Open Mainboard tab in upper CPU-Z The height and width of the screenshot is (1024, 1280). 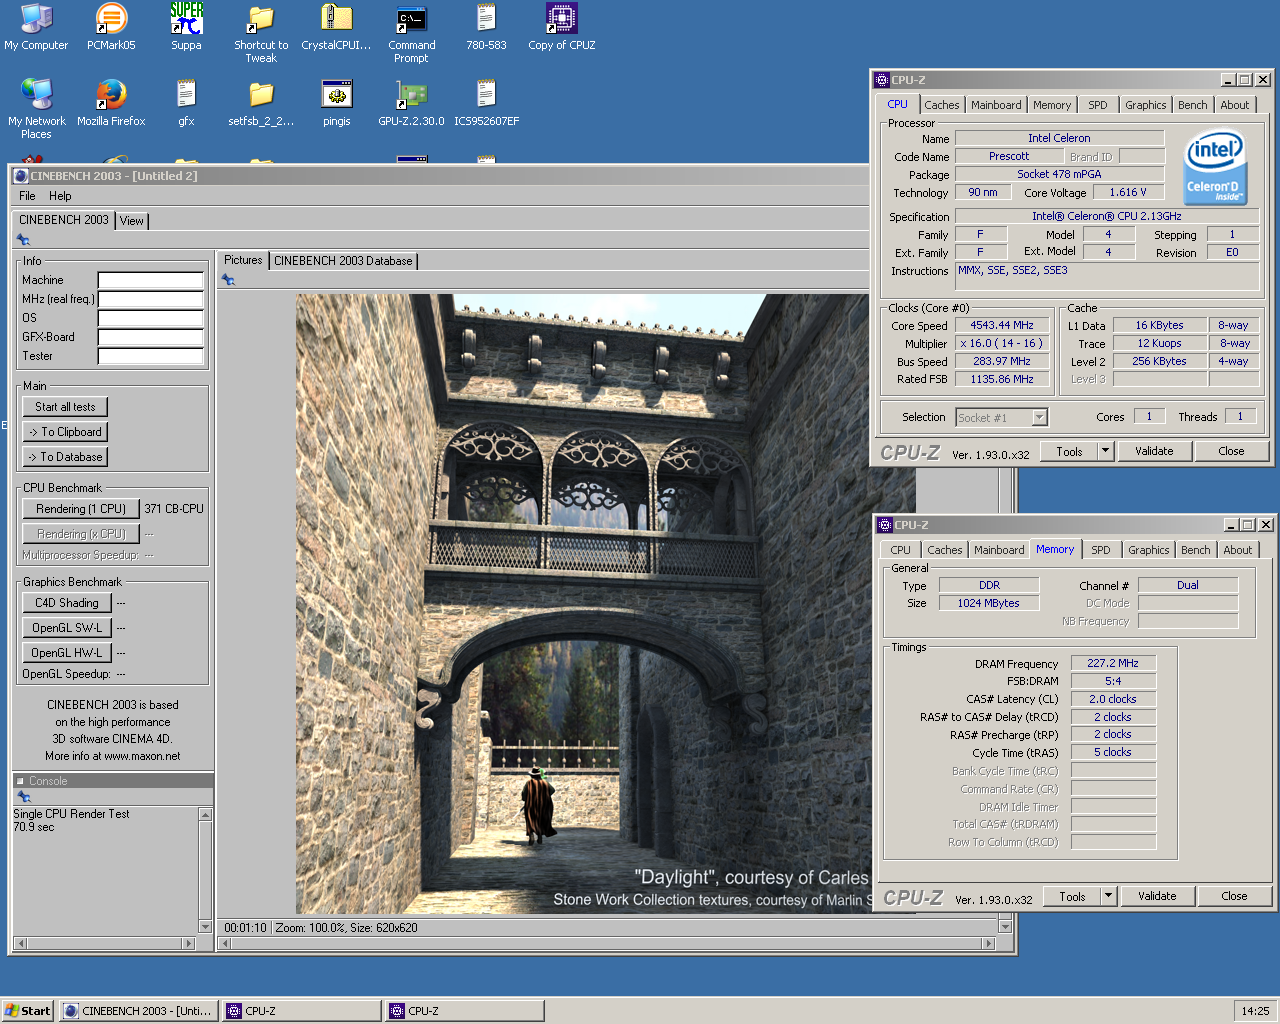click(996, 105)
